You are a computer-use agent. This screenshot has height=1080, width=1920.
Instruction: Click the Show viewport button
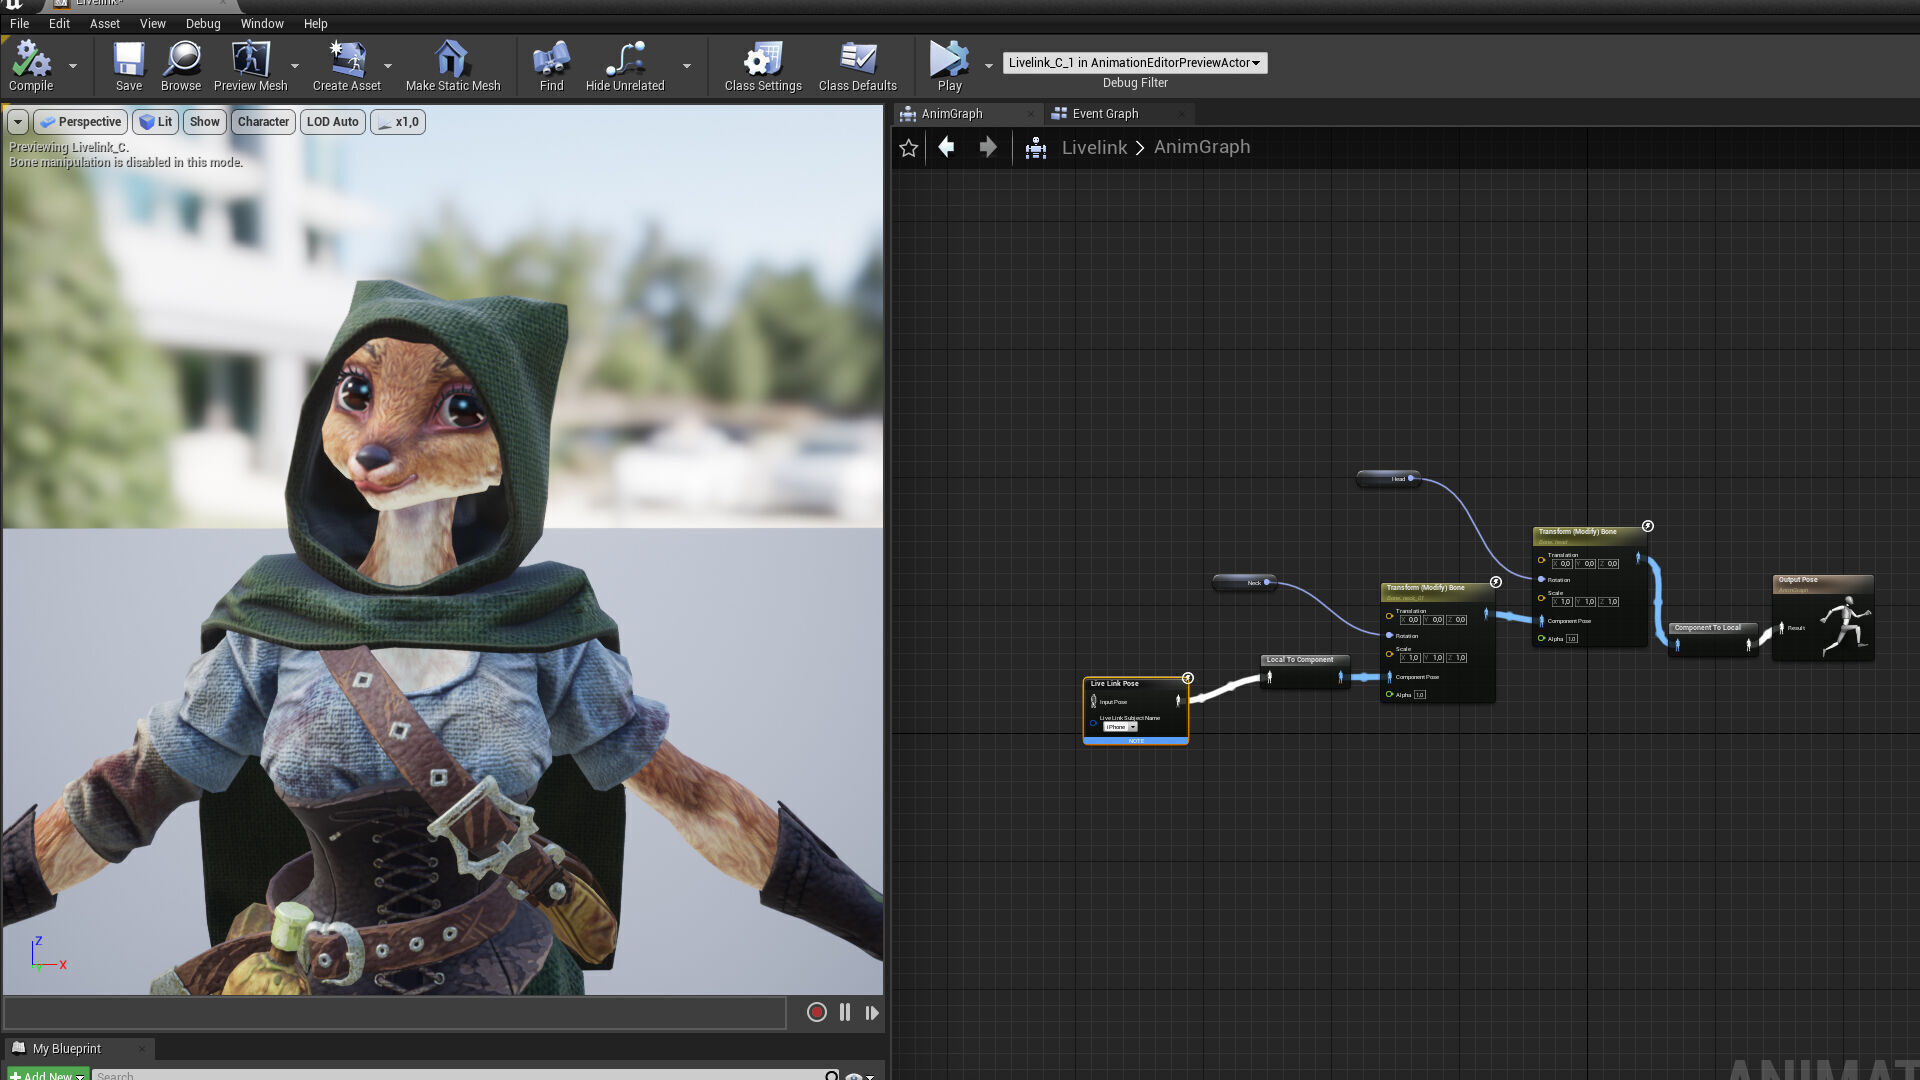pos(204,122)
